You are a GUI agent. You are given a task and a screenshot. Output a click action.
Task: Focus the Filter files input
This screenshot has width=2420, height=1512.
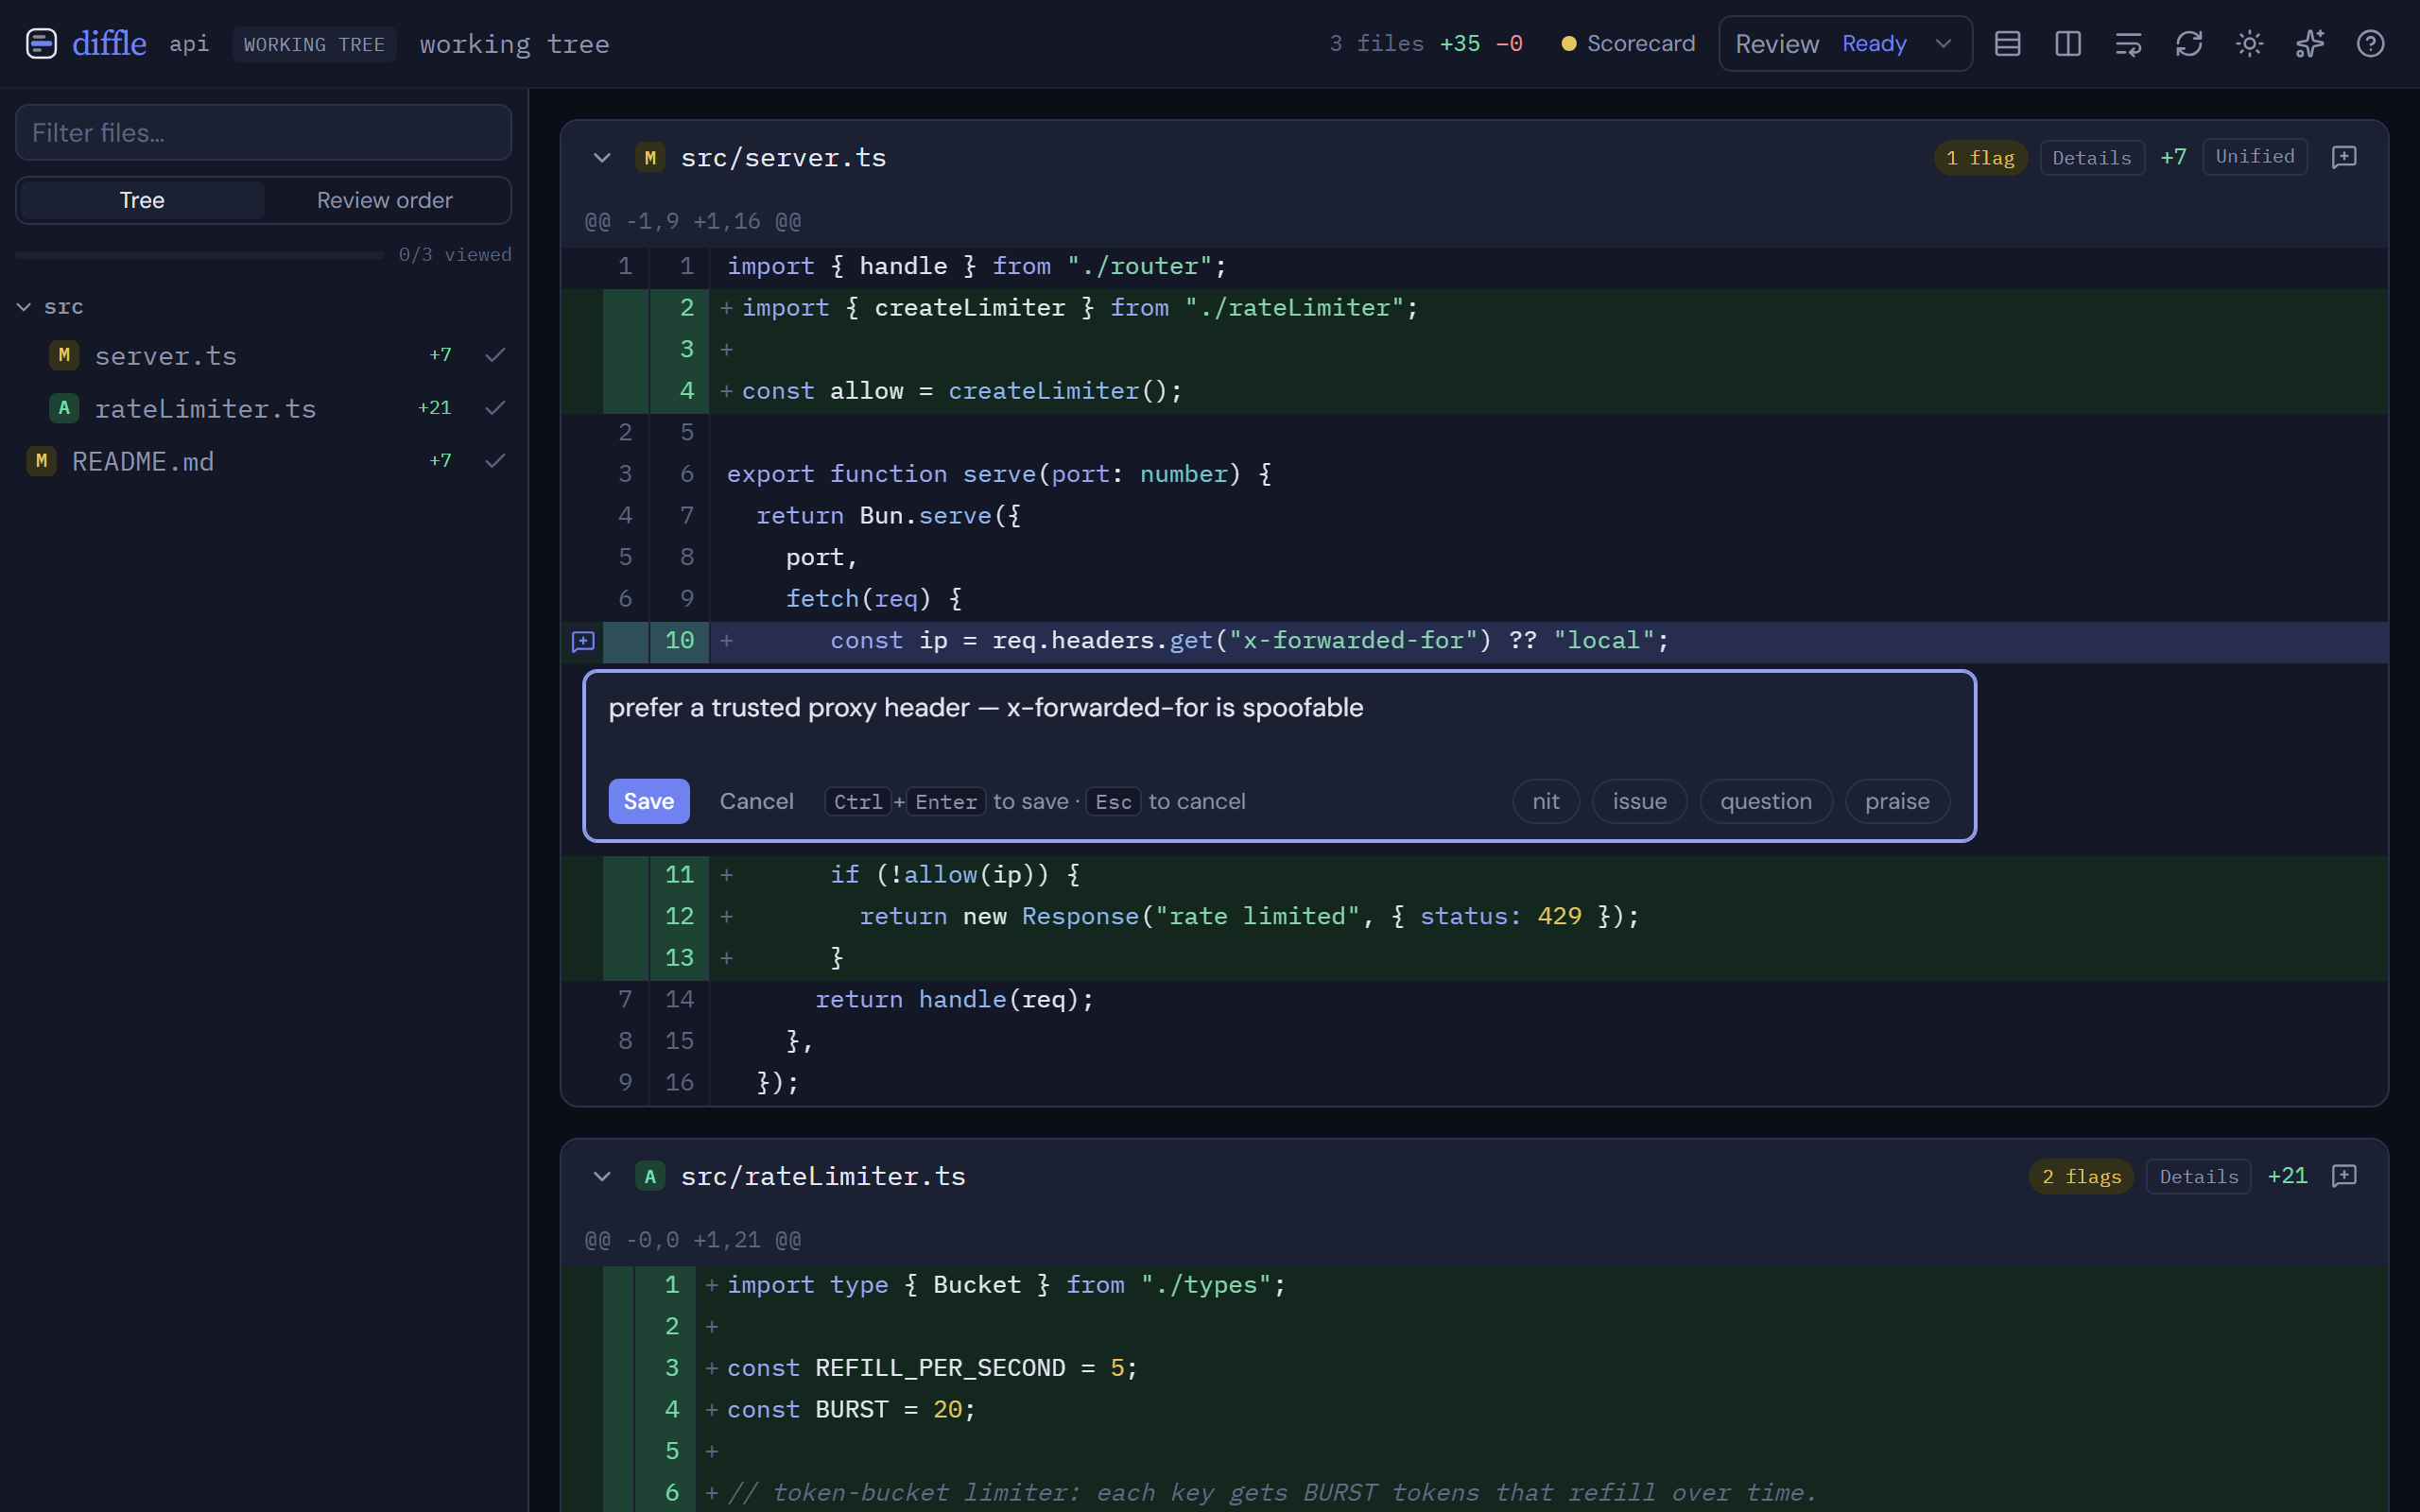tap(264, 133)
